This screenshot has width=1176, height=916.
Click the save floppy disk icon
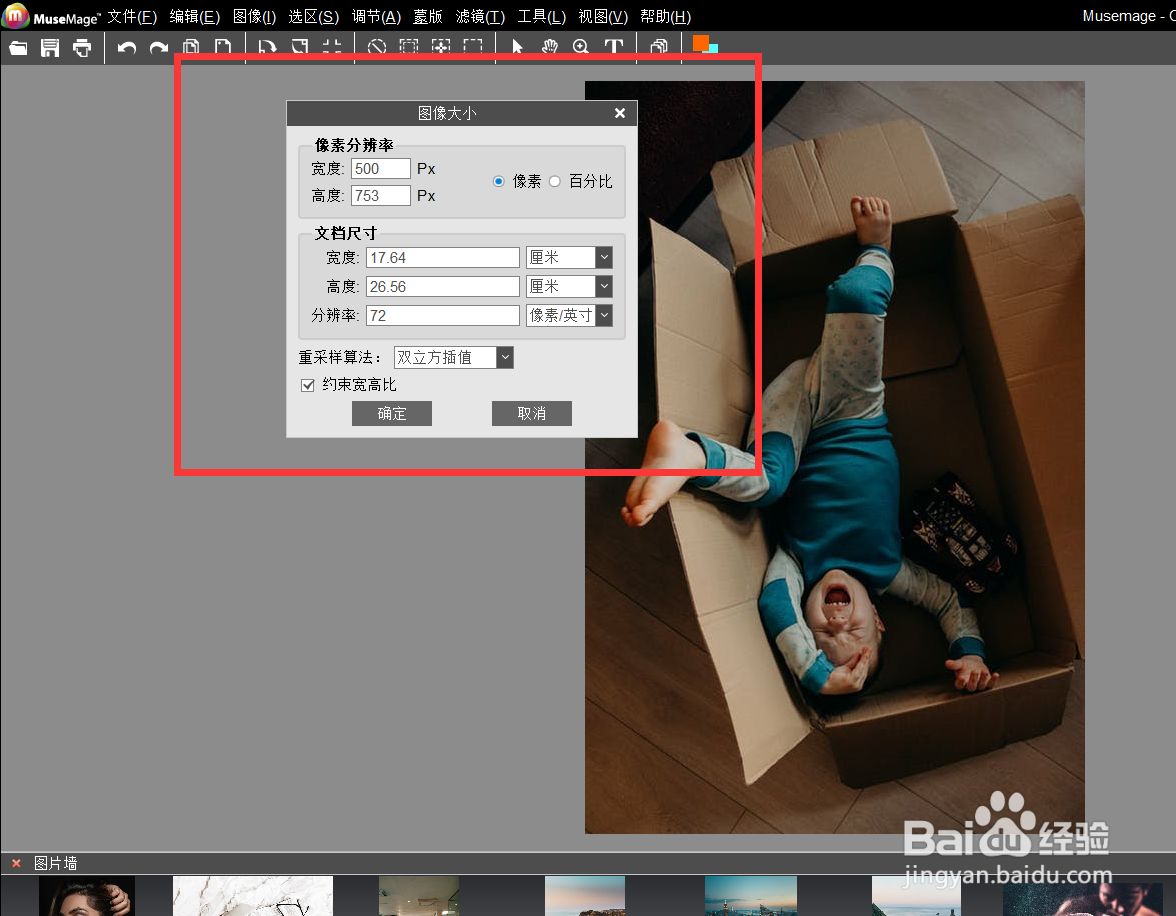pos(50,48)
